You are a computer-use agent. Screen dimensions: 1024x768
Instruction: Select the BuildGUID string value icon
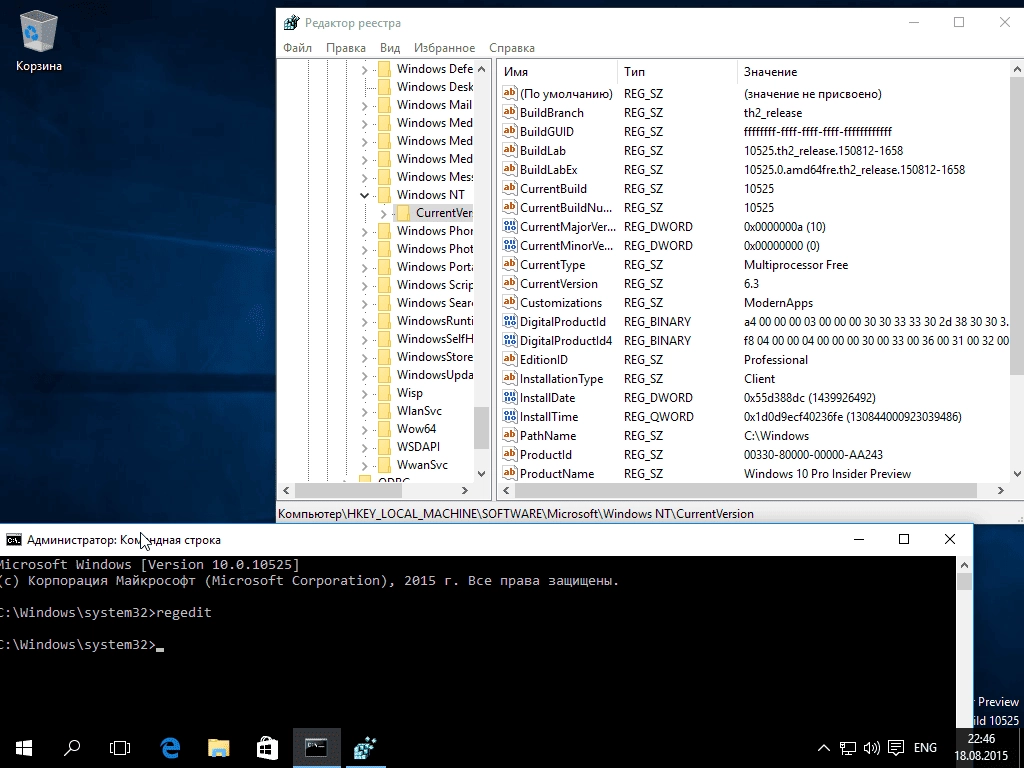coord(509,131)
